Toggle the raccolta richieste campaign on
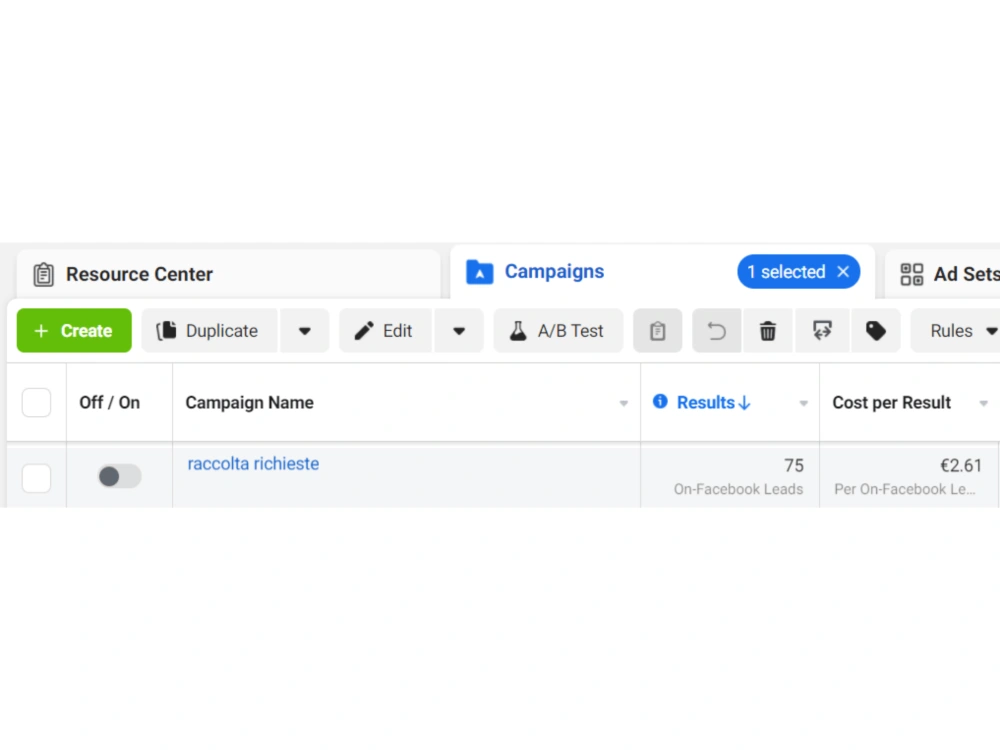 [119, 476]
